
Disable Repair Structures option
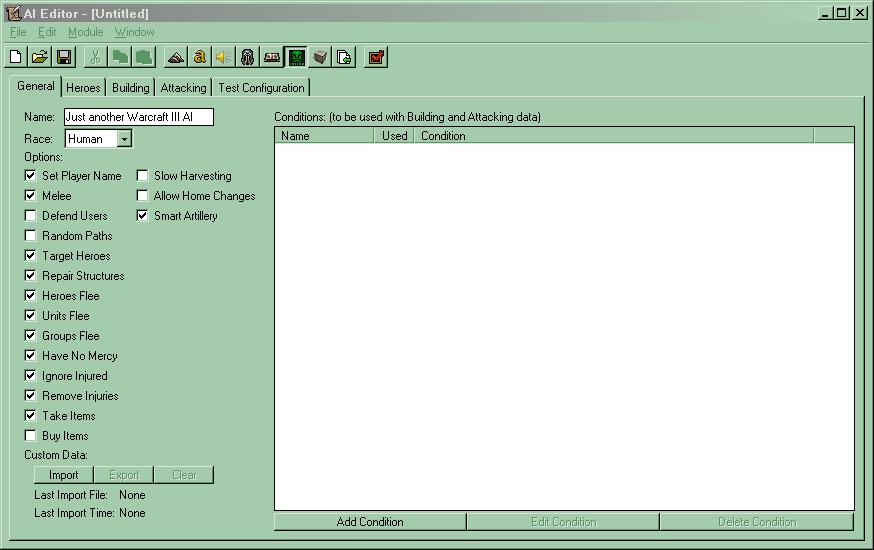[31, 276]
